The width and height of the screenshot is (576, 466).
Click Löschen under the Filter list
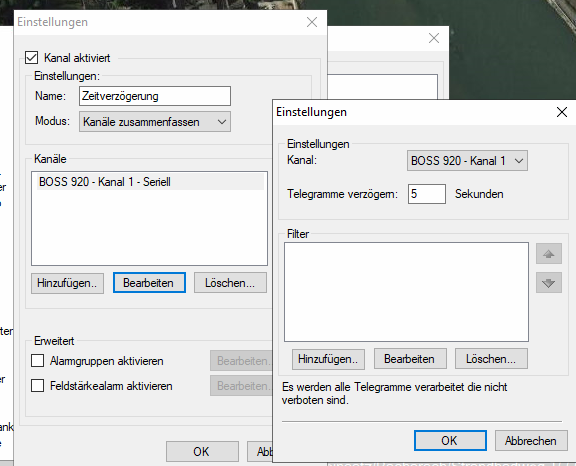click(x=491, y=359)
